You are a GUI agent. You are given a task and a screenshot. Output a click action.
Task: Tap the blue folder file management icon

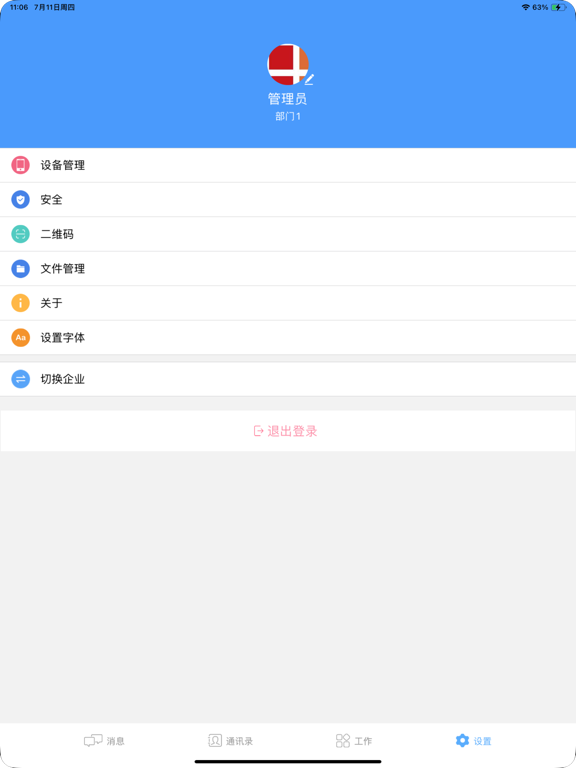21,268
